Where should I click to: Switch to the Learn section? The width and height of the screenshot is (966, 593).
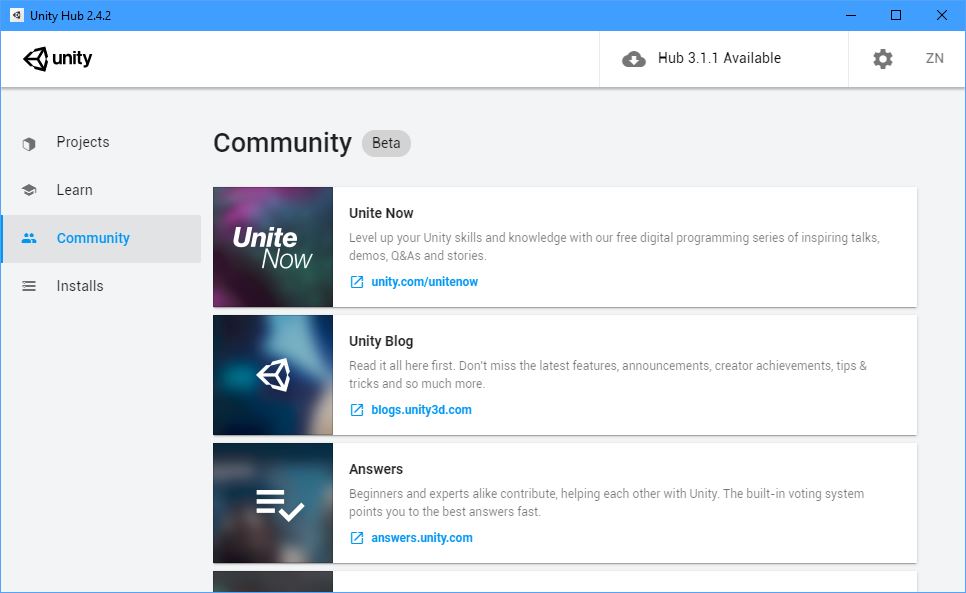click(75, 190)
